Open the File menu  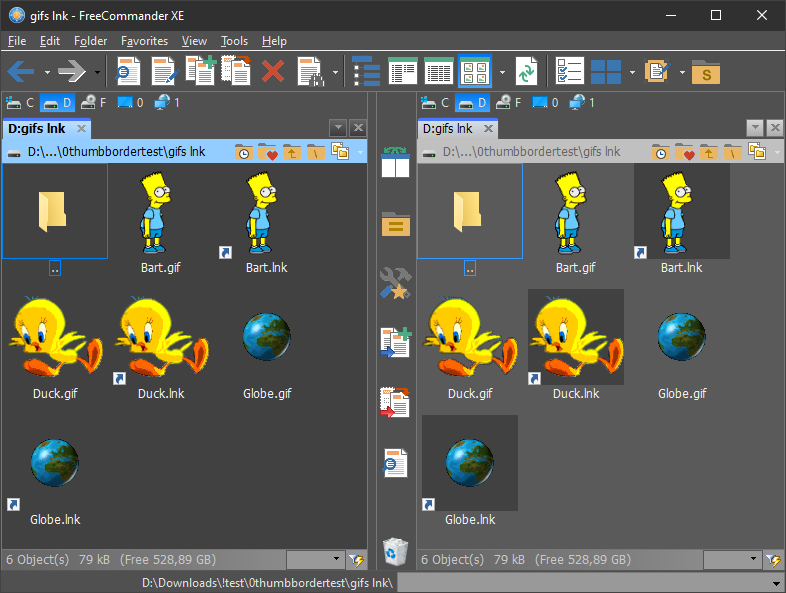(17, 41)
